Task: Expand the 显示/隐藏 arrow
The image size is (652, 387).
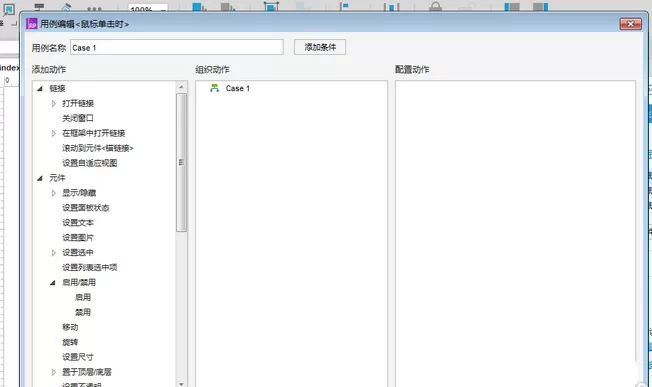Action: click(x=53, y=193)
